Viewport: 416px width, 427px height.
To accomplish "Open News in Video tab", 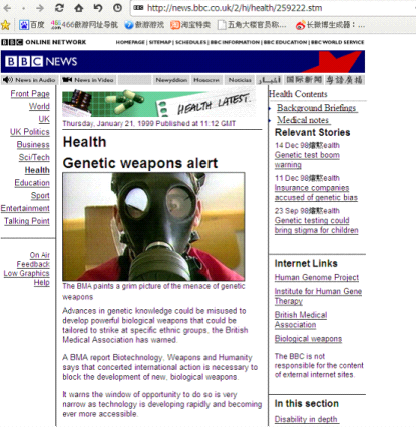I will point(88,80).
